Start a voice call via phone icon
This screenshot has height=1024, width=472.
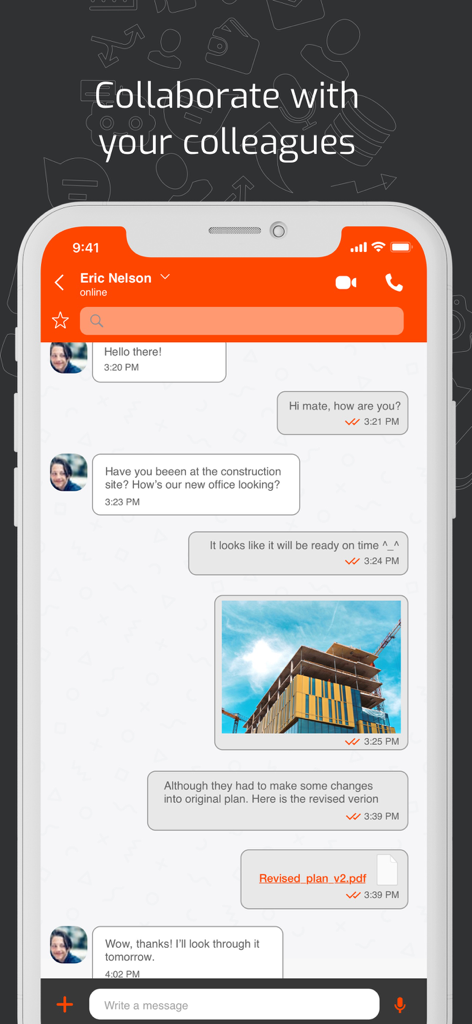[394, 282]
